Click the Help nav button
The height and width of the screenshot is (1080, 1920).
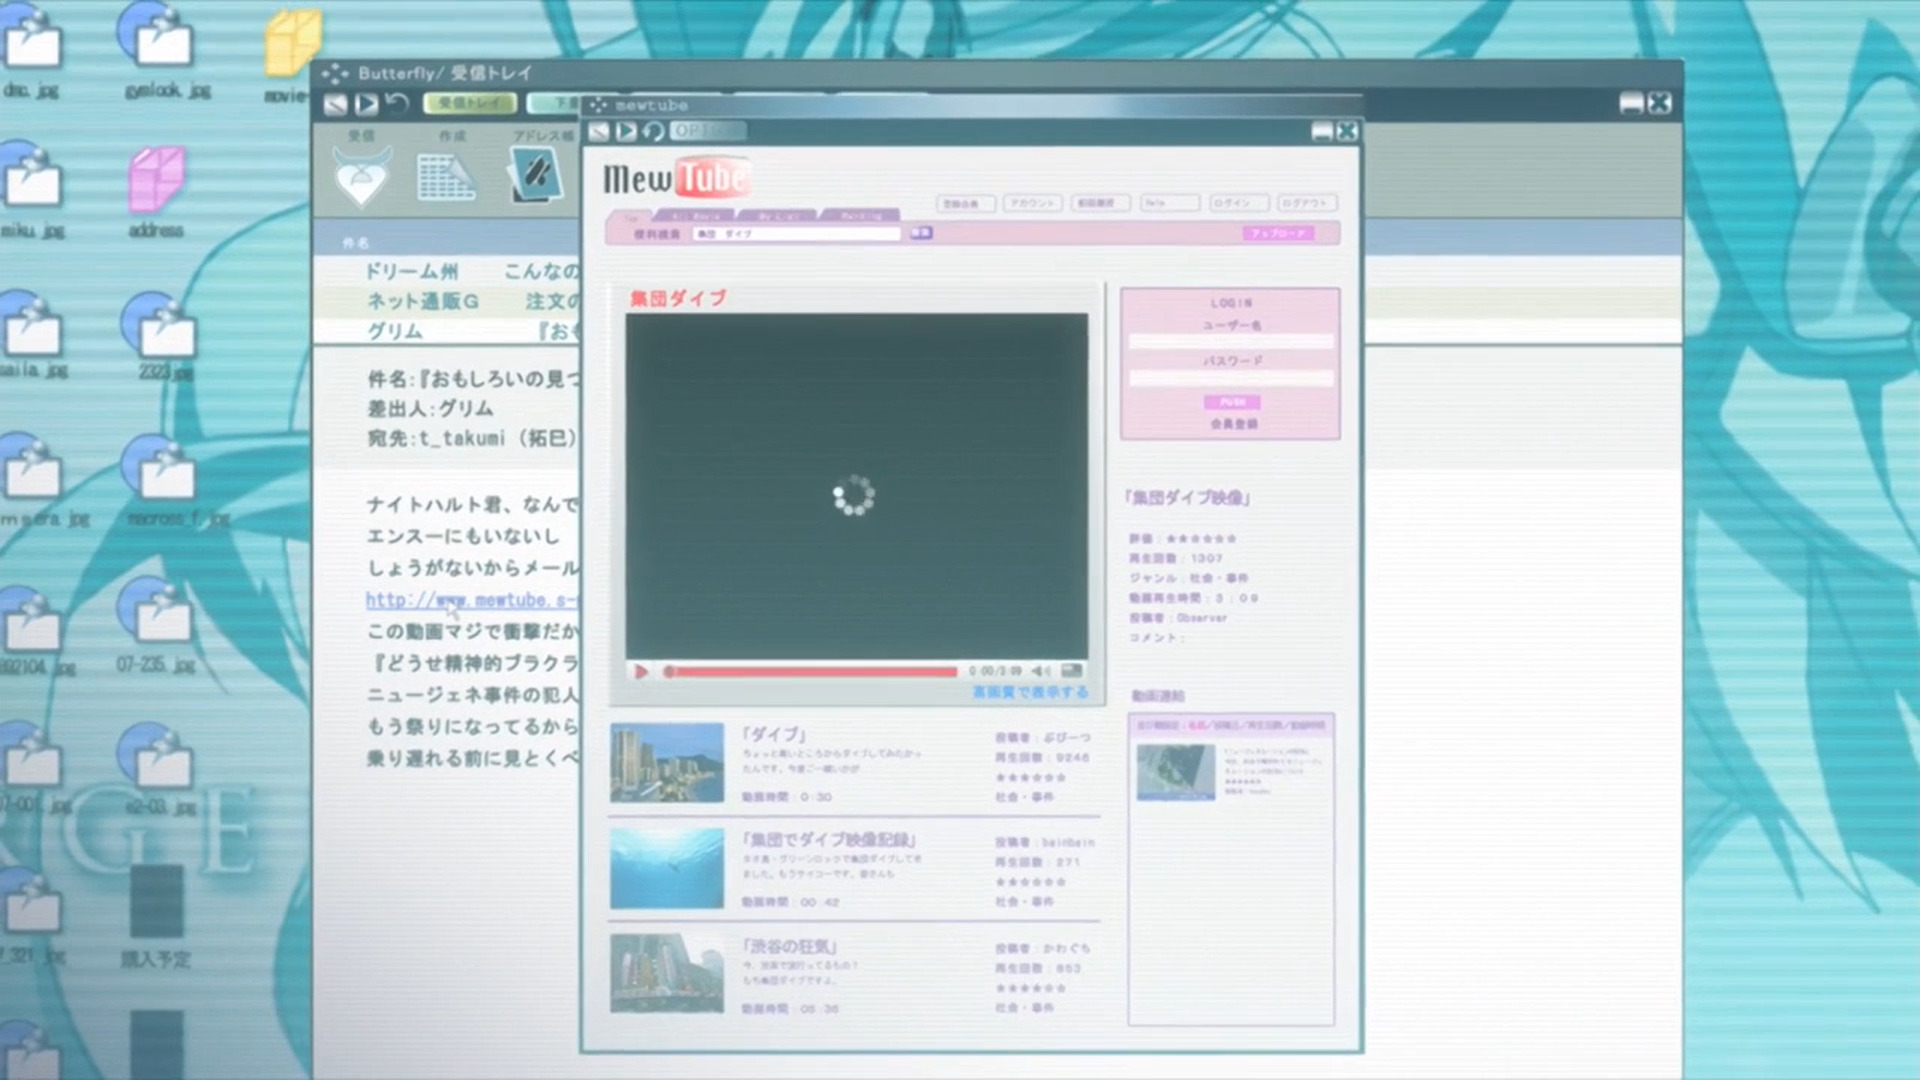coord(1169,203)
